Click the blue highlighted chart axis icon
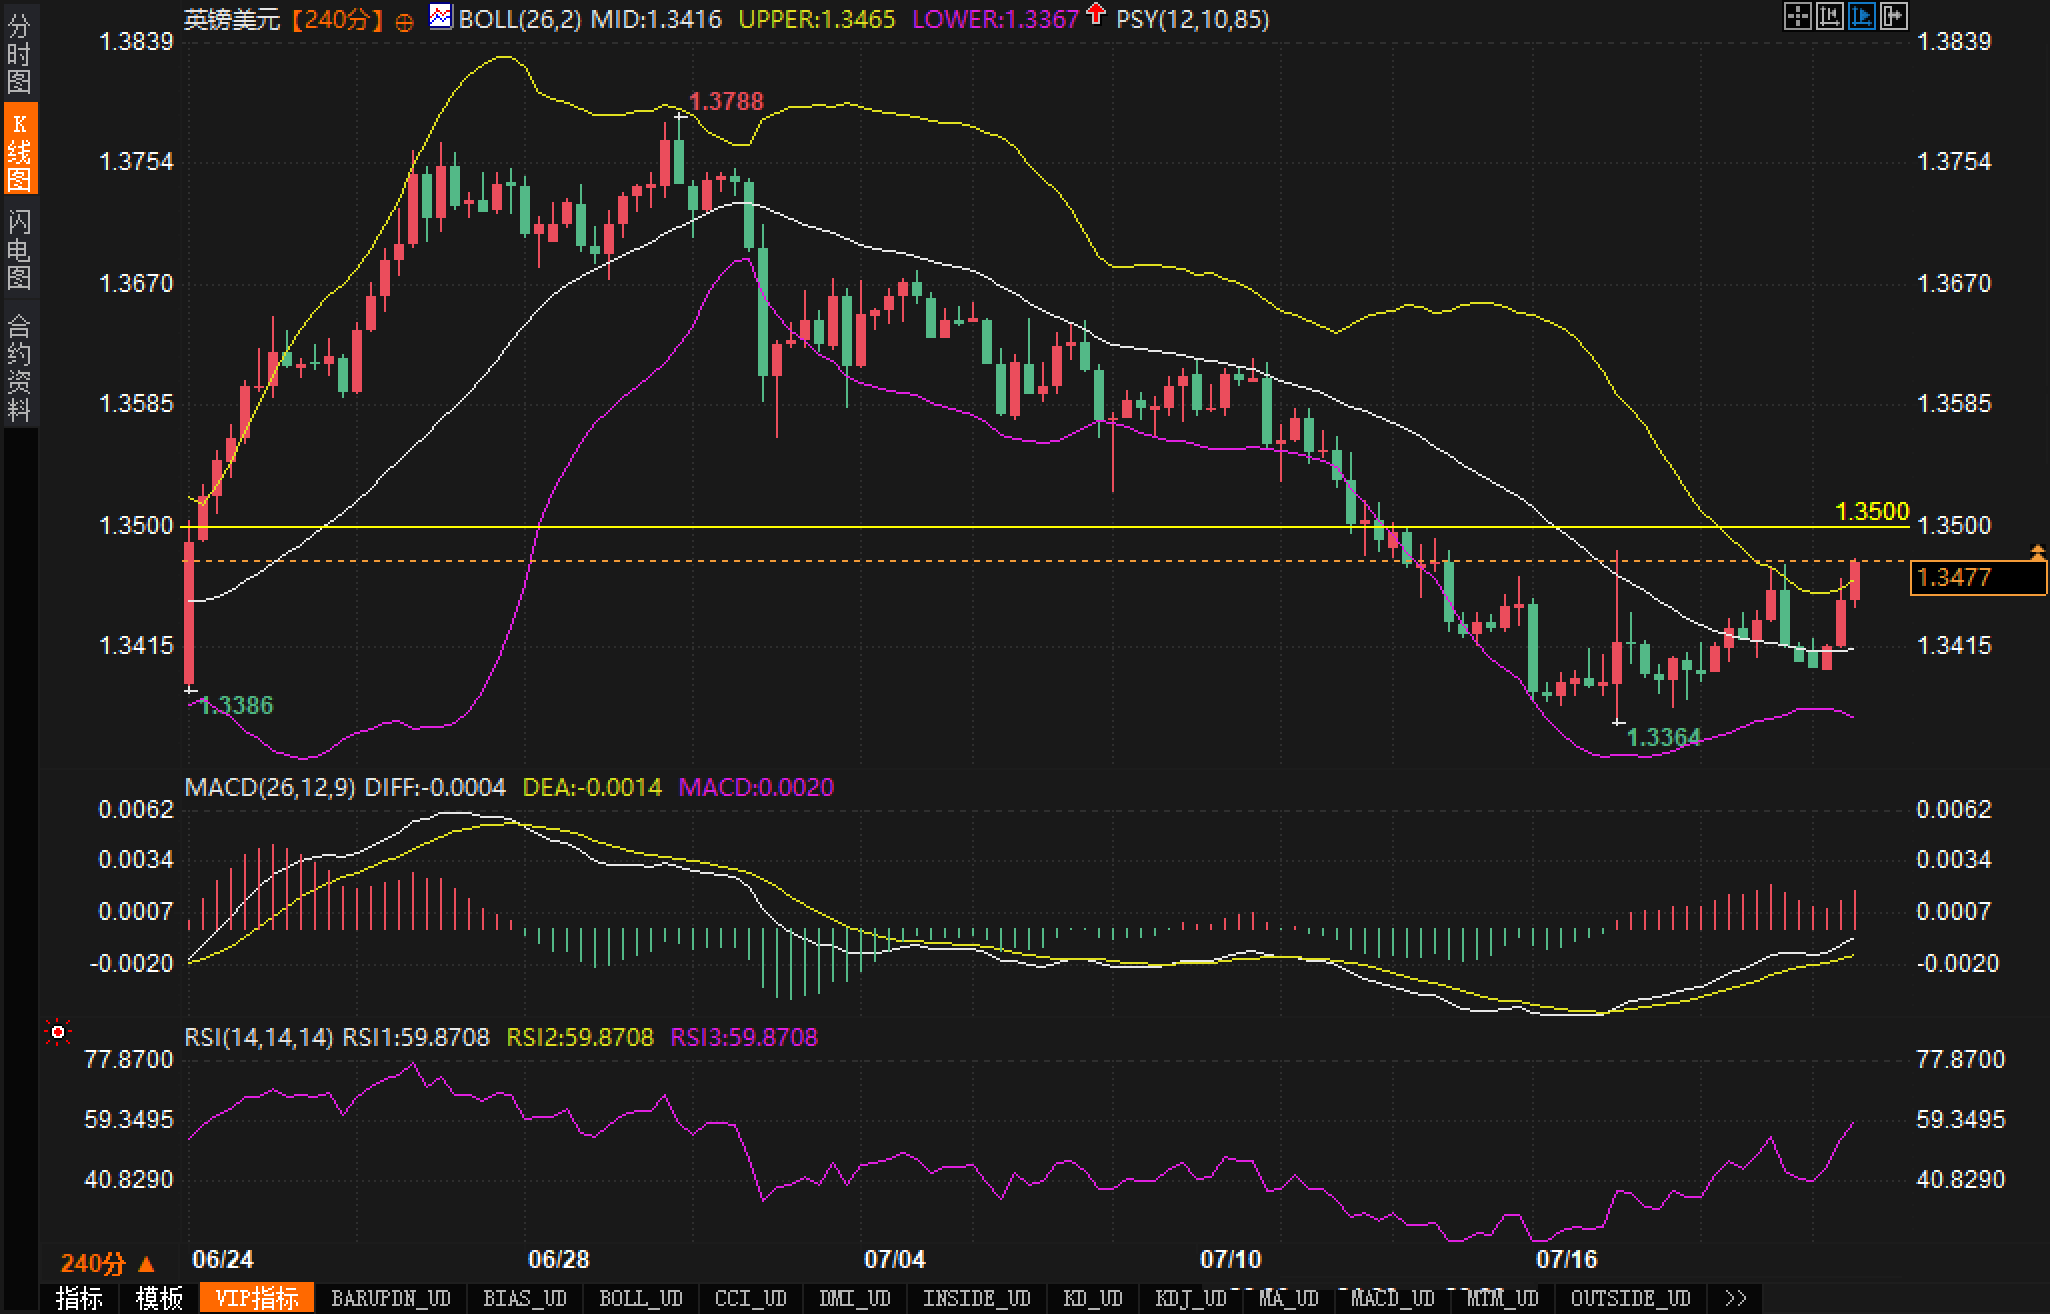2050x1314 pixels. click(x=1861, y=16)
